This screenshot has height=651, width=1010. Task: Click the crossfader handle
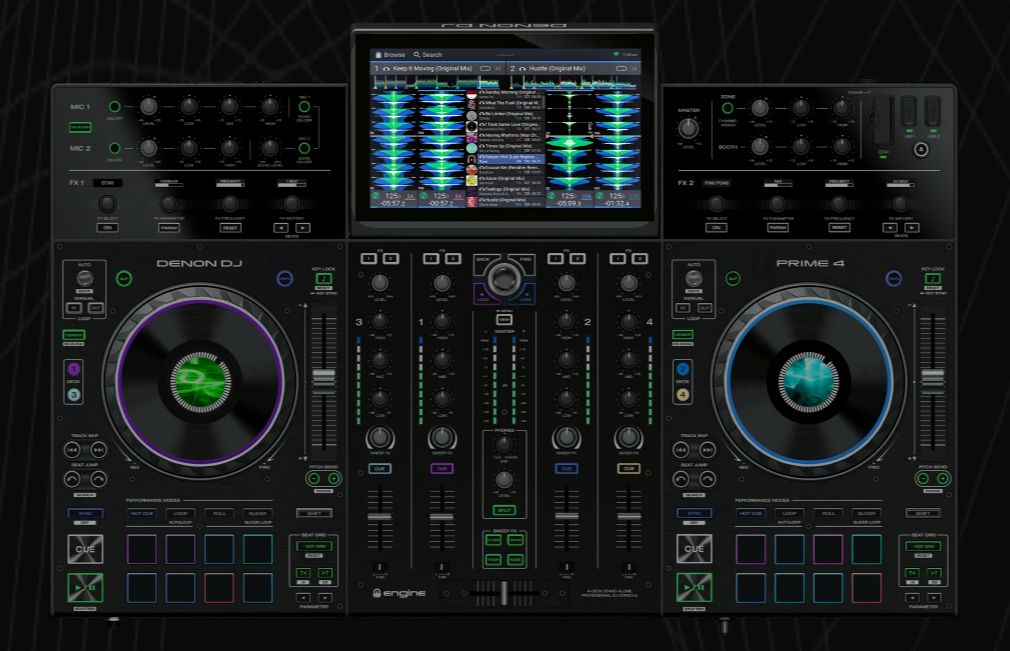[x=504, y=593]
